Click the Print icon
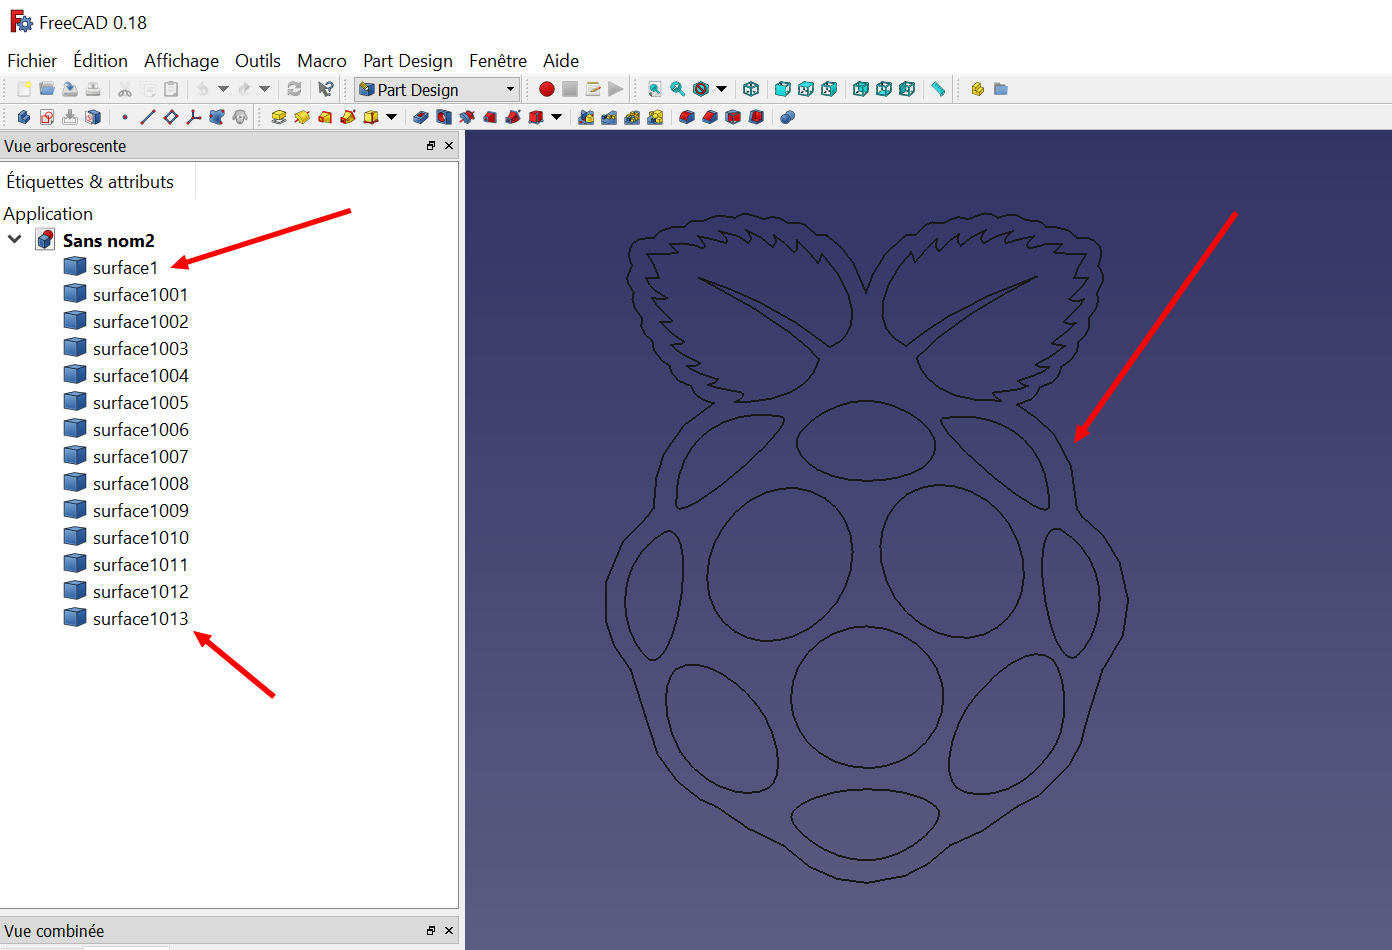 93,89
